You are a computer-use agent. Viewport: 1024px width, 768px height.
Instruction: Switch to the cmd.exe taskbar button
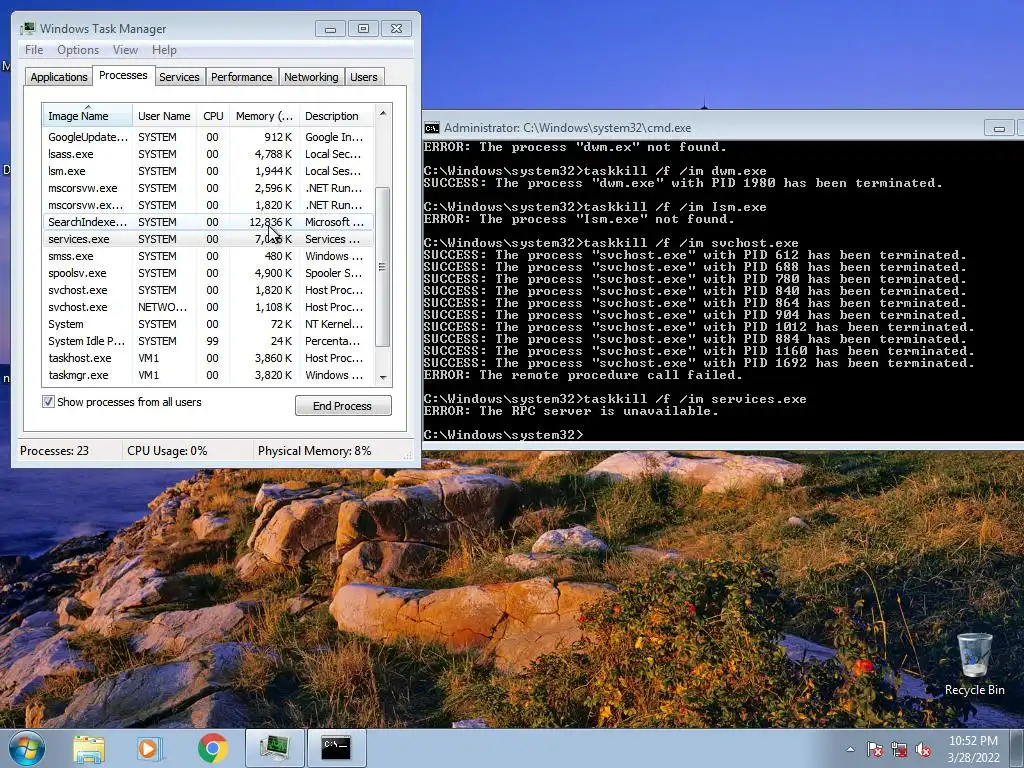click(336, 748)
